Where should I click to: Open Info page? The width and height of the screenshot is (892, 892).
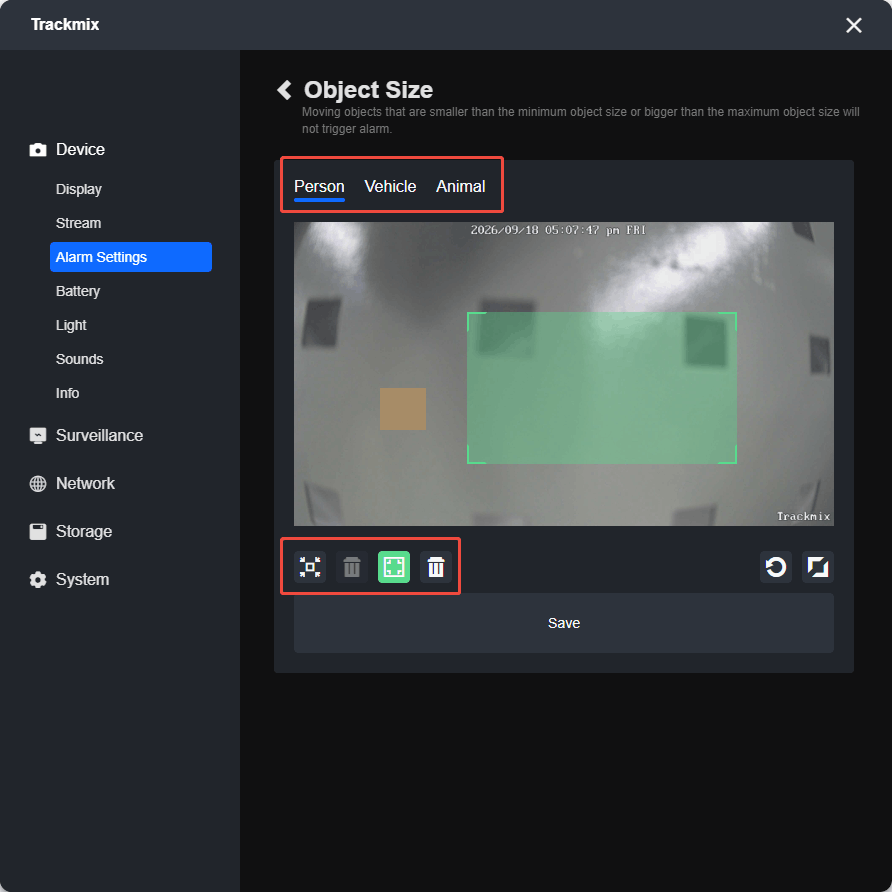coord(67,393)
